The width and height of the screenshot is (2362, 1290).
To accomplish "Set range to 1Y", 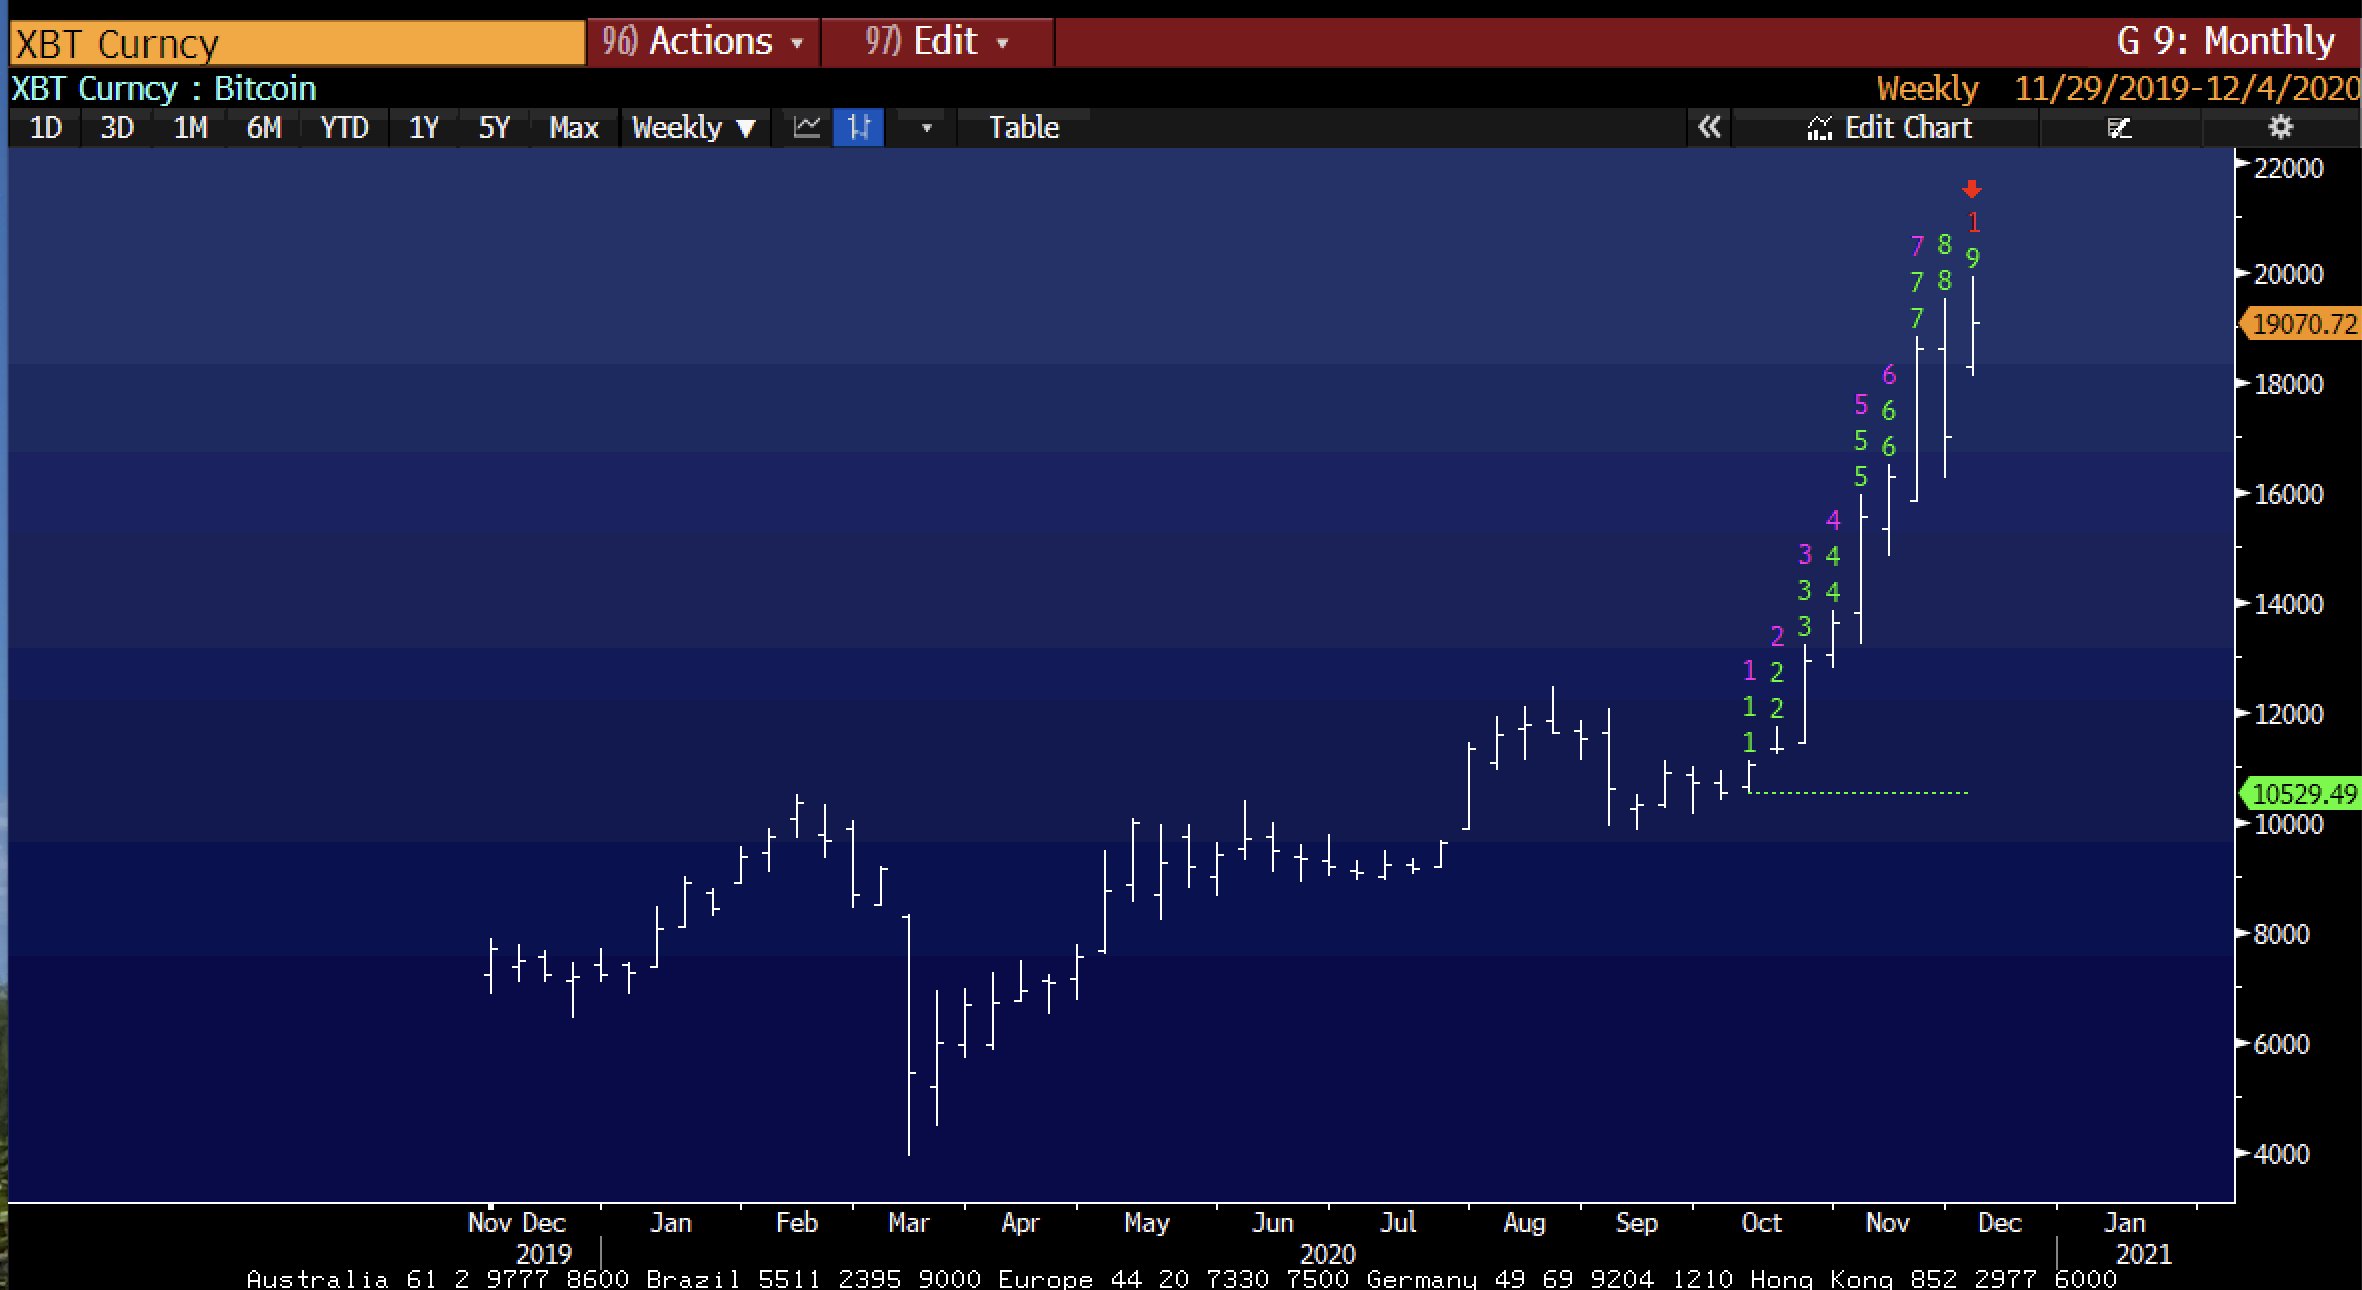I will coord(423,128).
